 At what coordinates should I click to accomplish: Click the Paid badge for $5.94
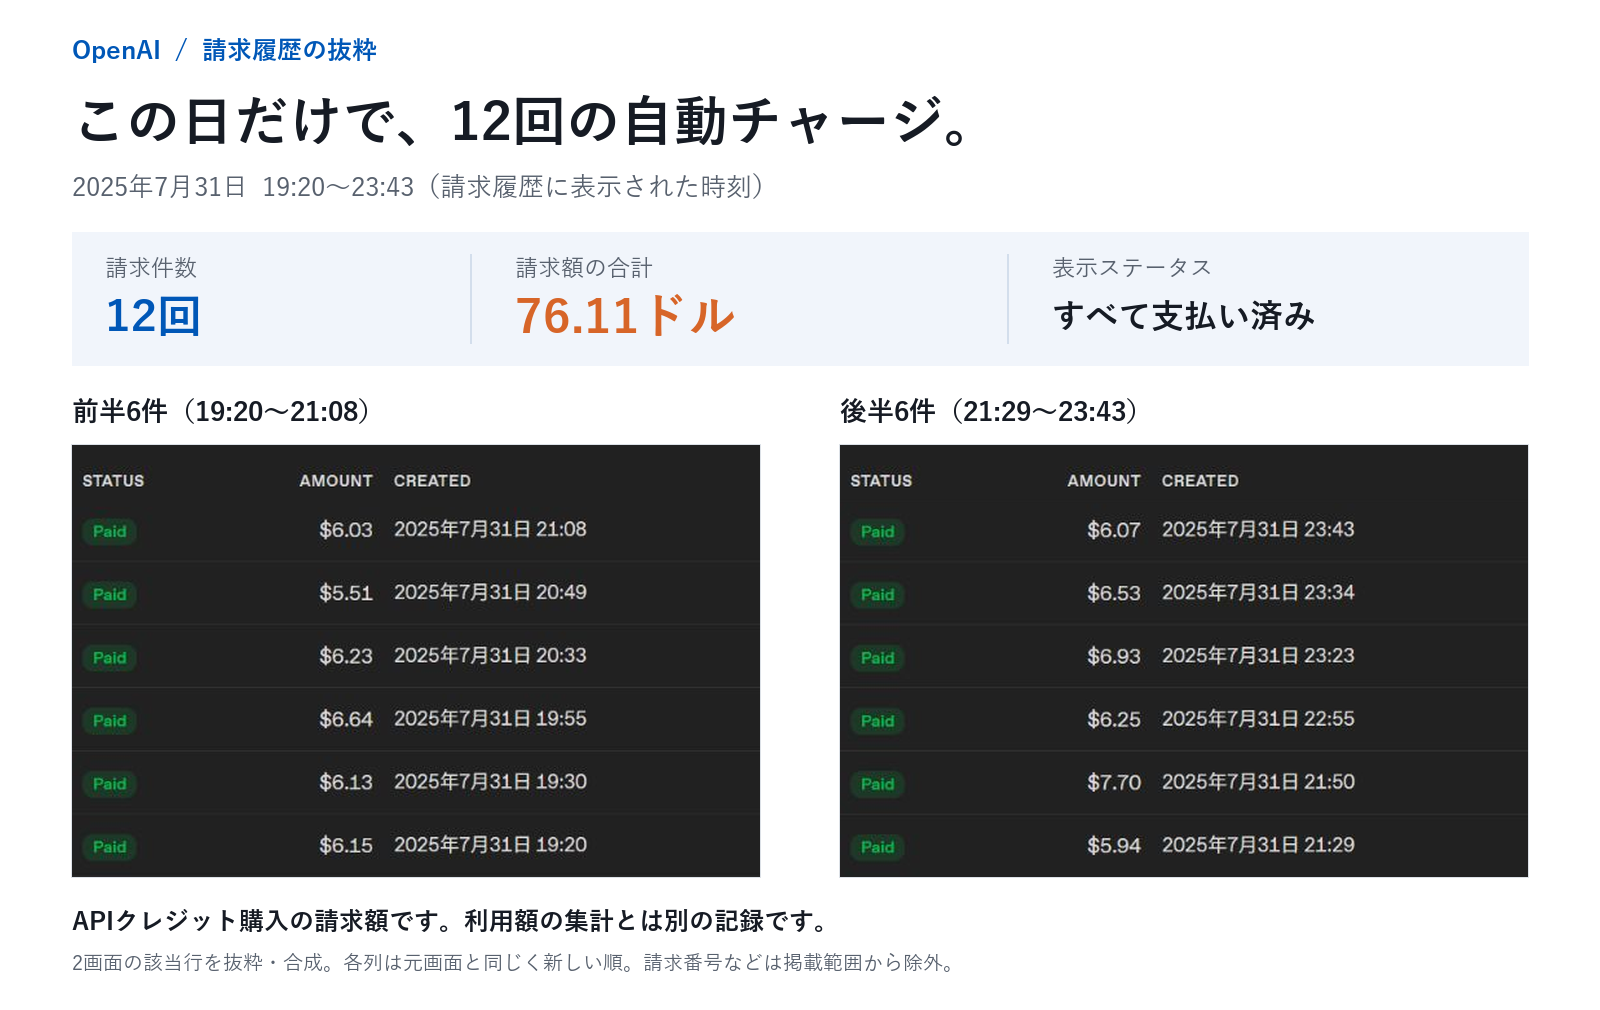[x=878, y=846]
